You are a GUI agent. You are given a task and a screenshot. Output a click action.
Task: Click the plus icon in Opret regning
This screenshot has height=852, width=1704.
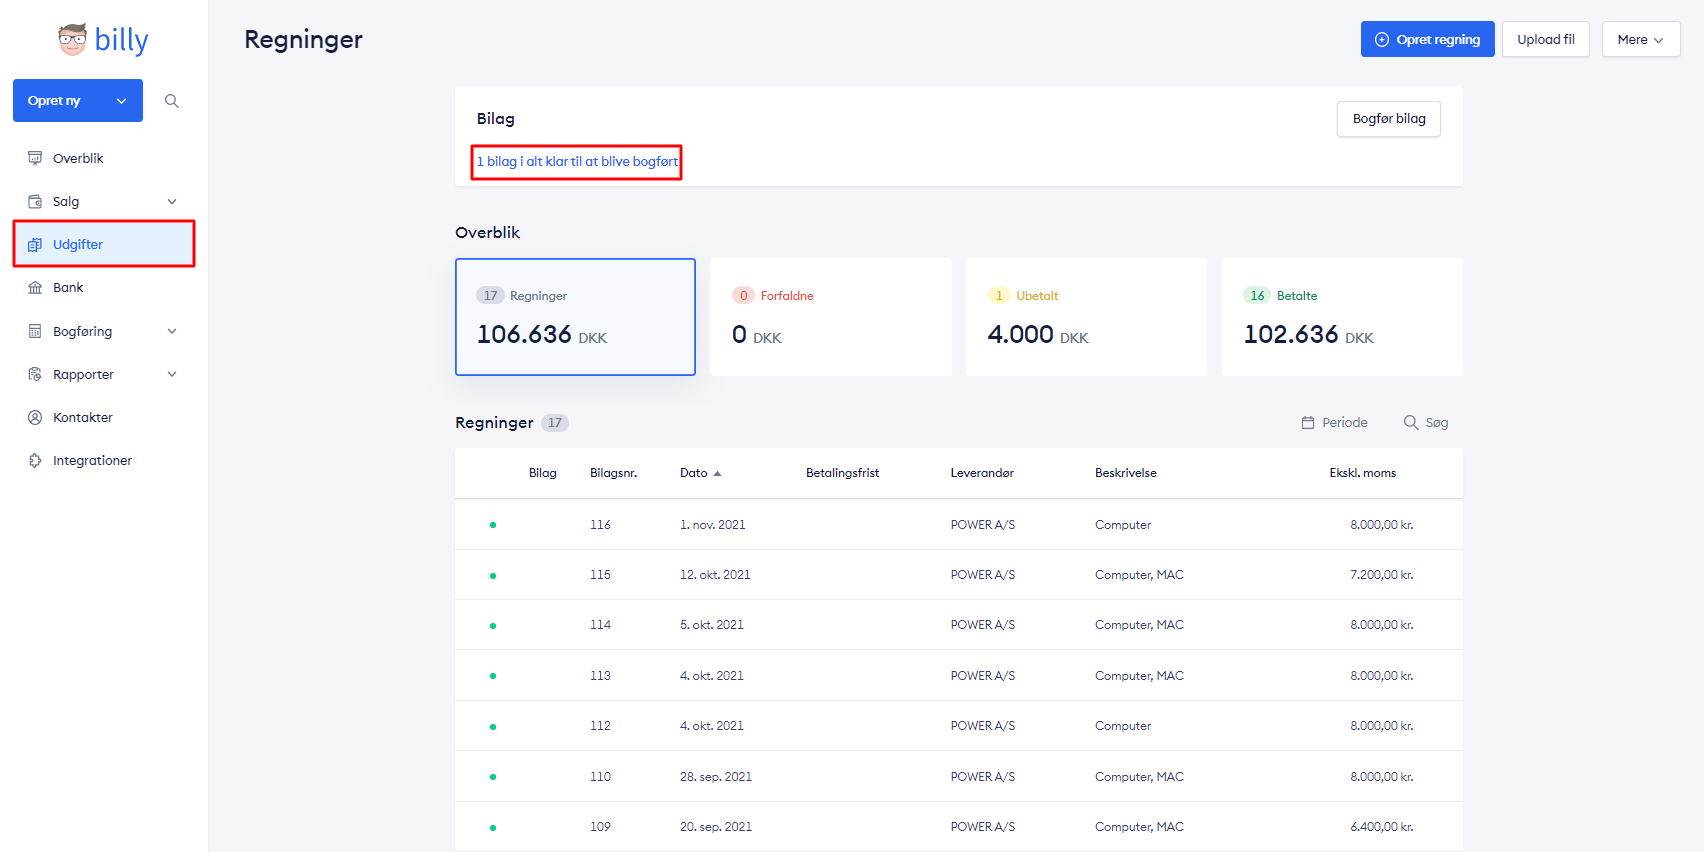pos(1382,40)
